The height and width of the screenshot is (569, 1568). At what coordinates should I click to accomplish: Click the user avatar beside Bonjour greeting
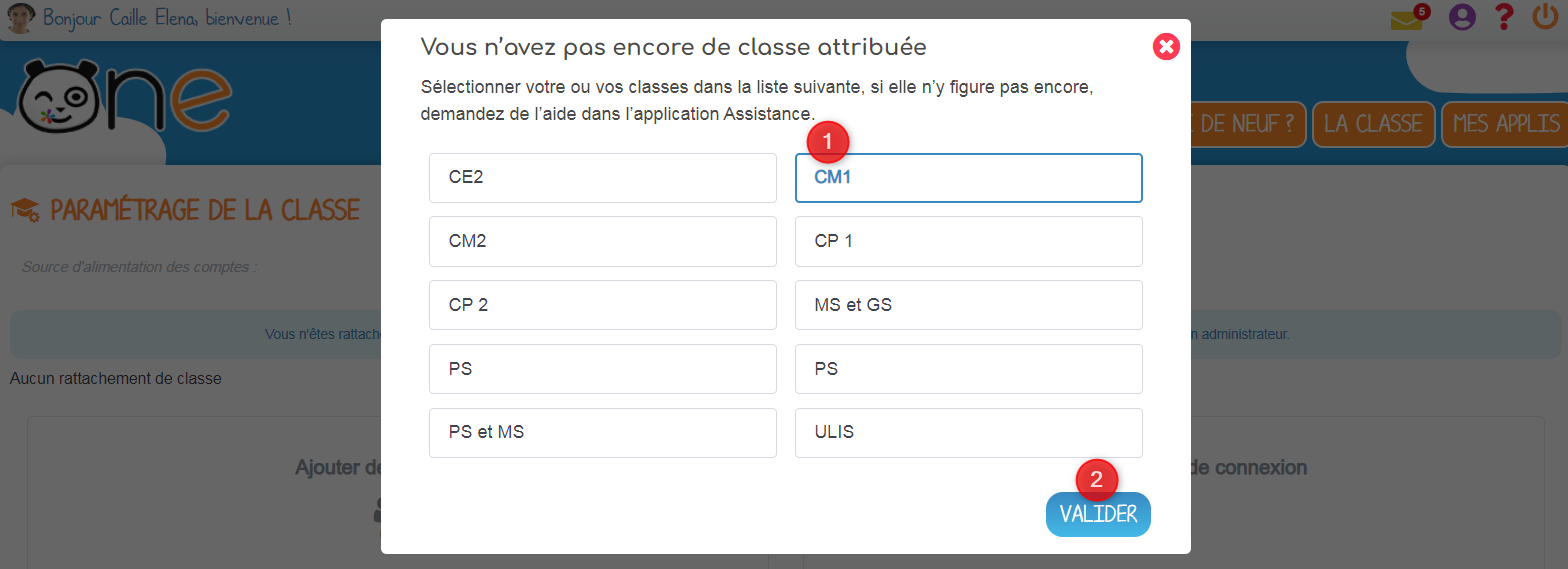click(19, 19)
